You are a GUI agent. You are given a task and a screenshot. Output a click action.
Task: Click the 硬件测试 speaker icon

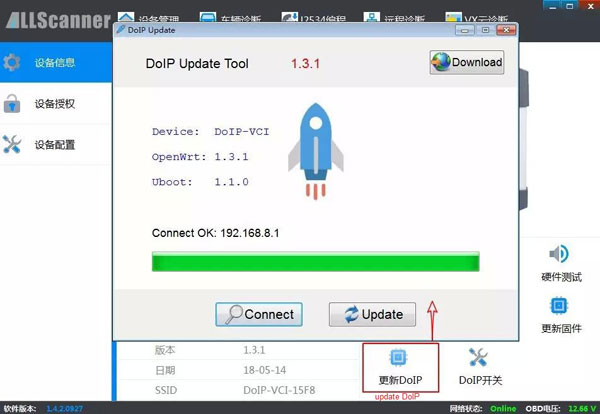(x=559, y=254)
